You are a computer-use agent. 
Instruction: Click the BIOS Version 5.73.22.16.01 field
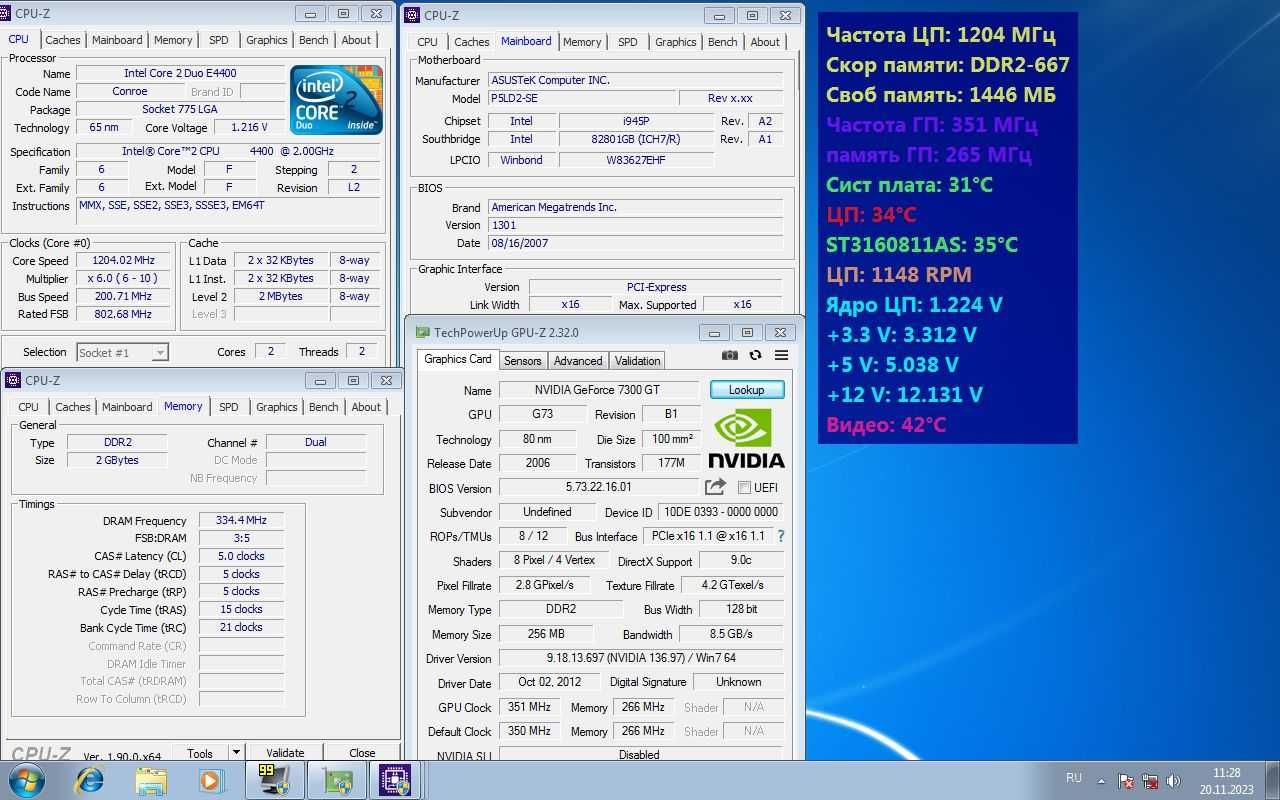(x=598, y=487)
